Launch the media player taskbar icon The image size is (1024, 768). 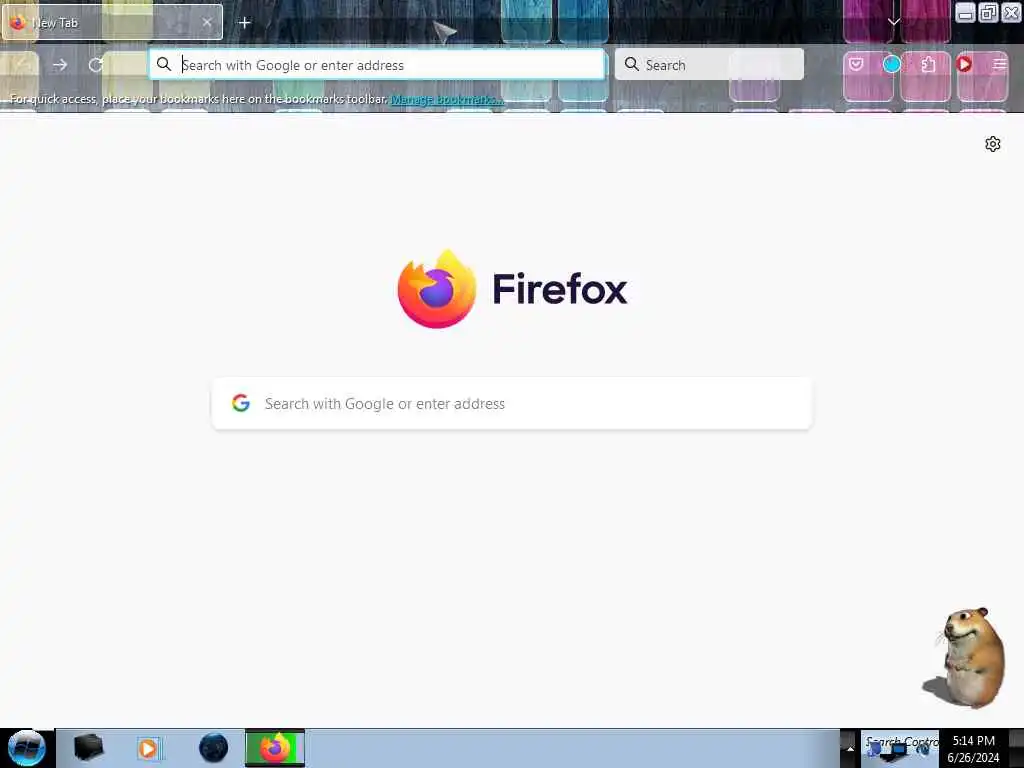click(x=148, y=748)
